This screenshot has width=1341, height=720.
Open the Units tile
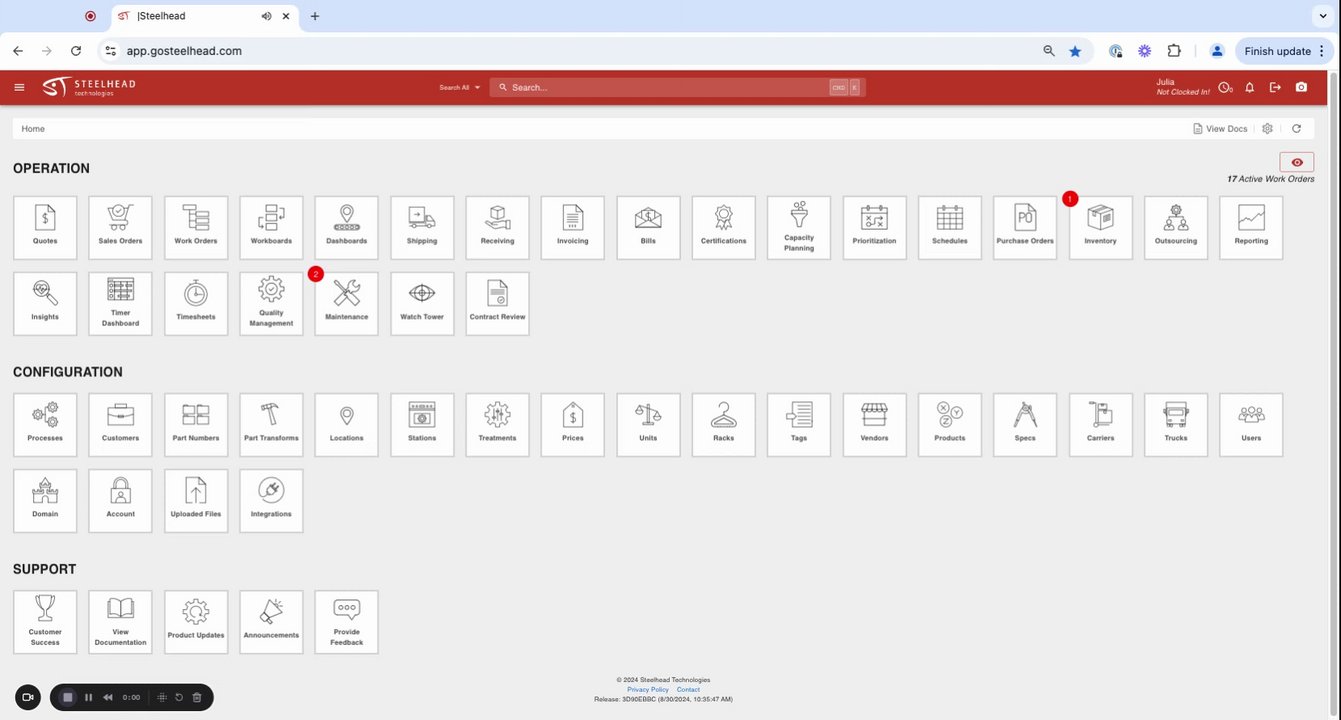click(x=648, y=425)
